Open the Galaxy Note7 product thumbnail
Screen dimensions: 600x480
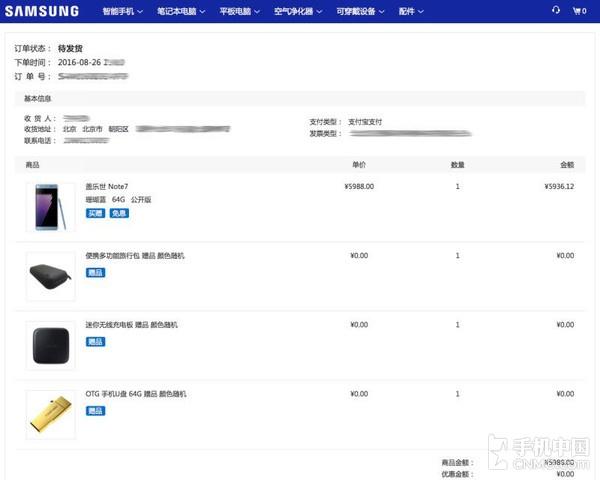pos(51,207)
